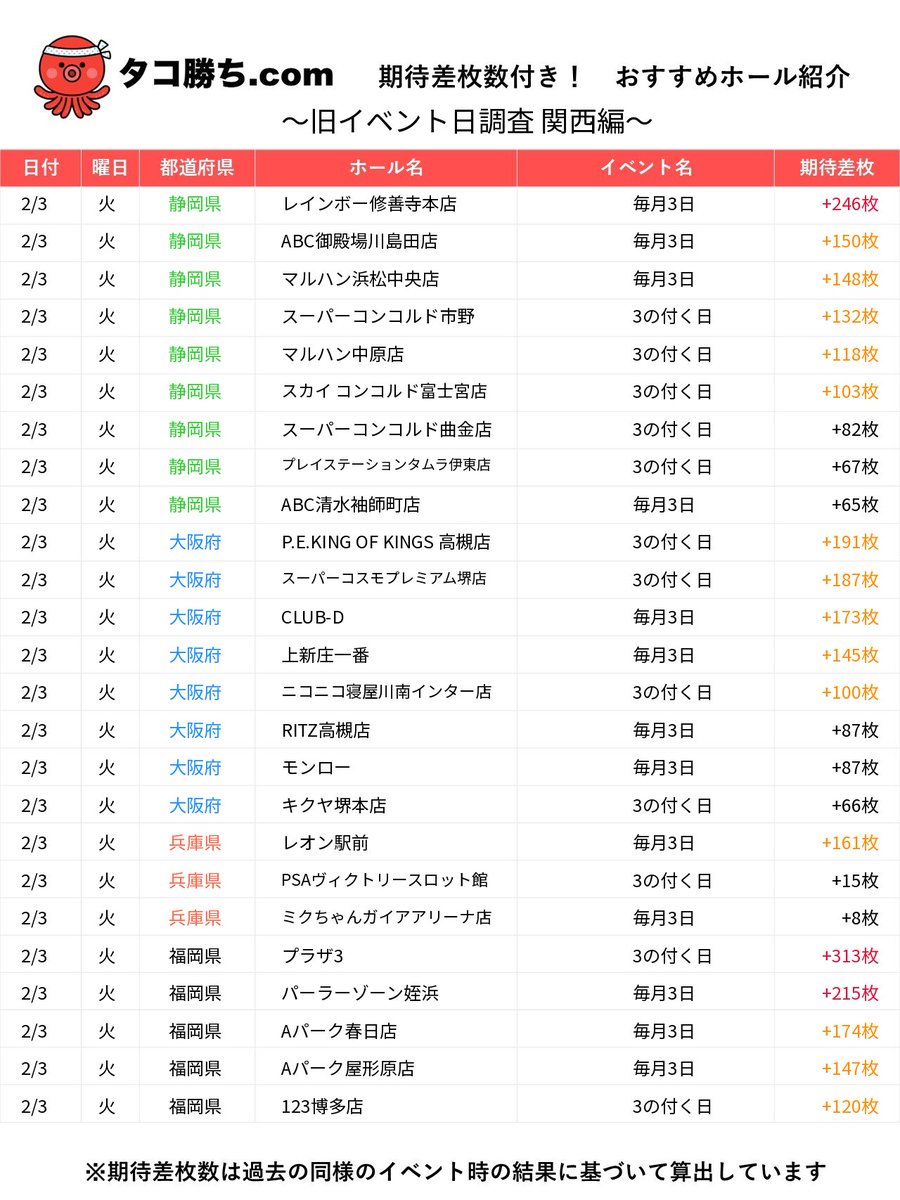Click the +150枚 value
Image resolution: width=900 pixels, height=1200 pixels.
(x=849, y=241)
